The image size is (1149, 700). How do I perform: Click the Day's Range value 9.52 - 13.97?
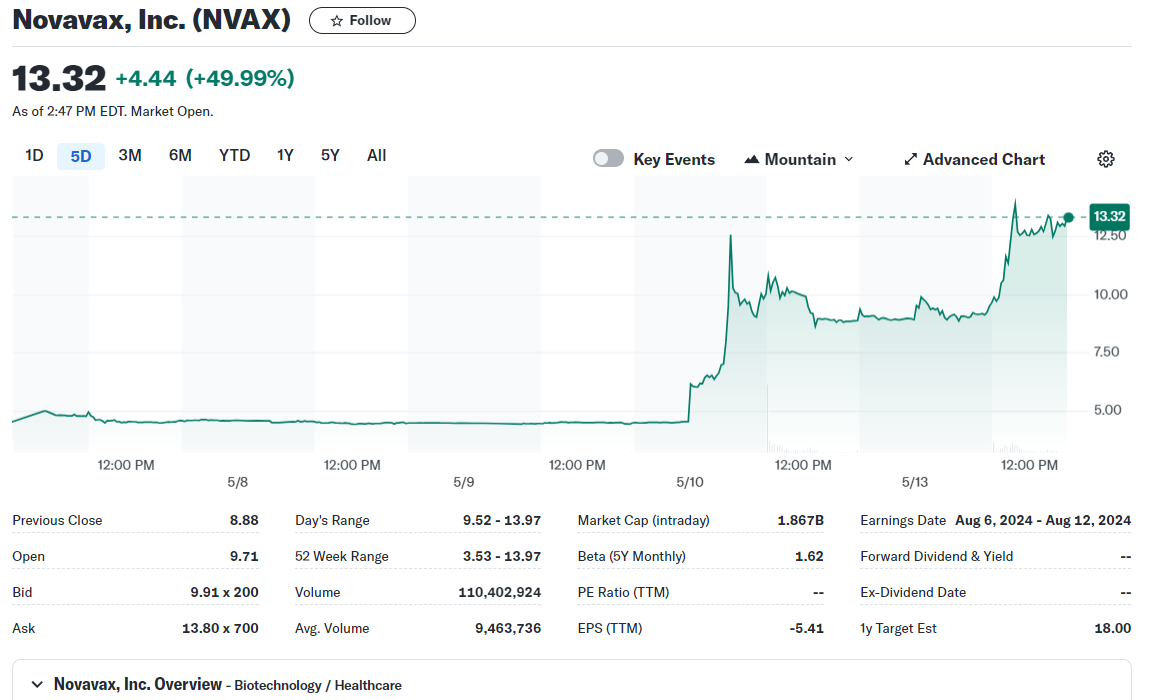502,520
